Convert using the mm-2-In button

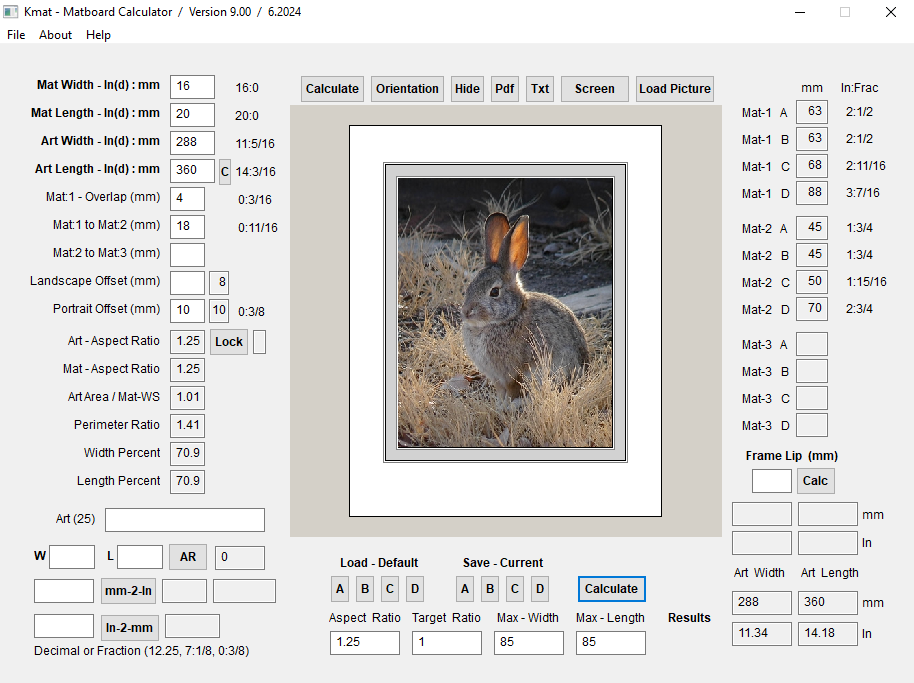pyautogui.click(x=129, y=591)
